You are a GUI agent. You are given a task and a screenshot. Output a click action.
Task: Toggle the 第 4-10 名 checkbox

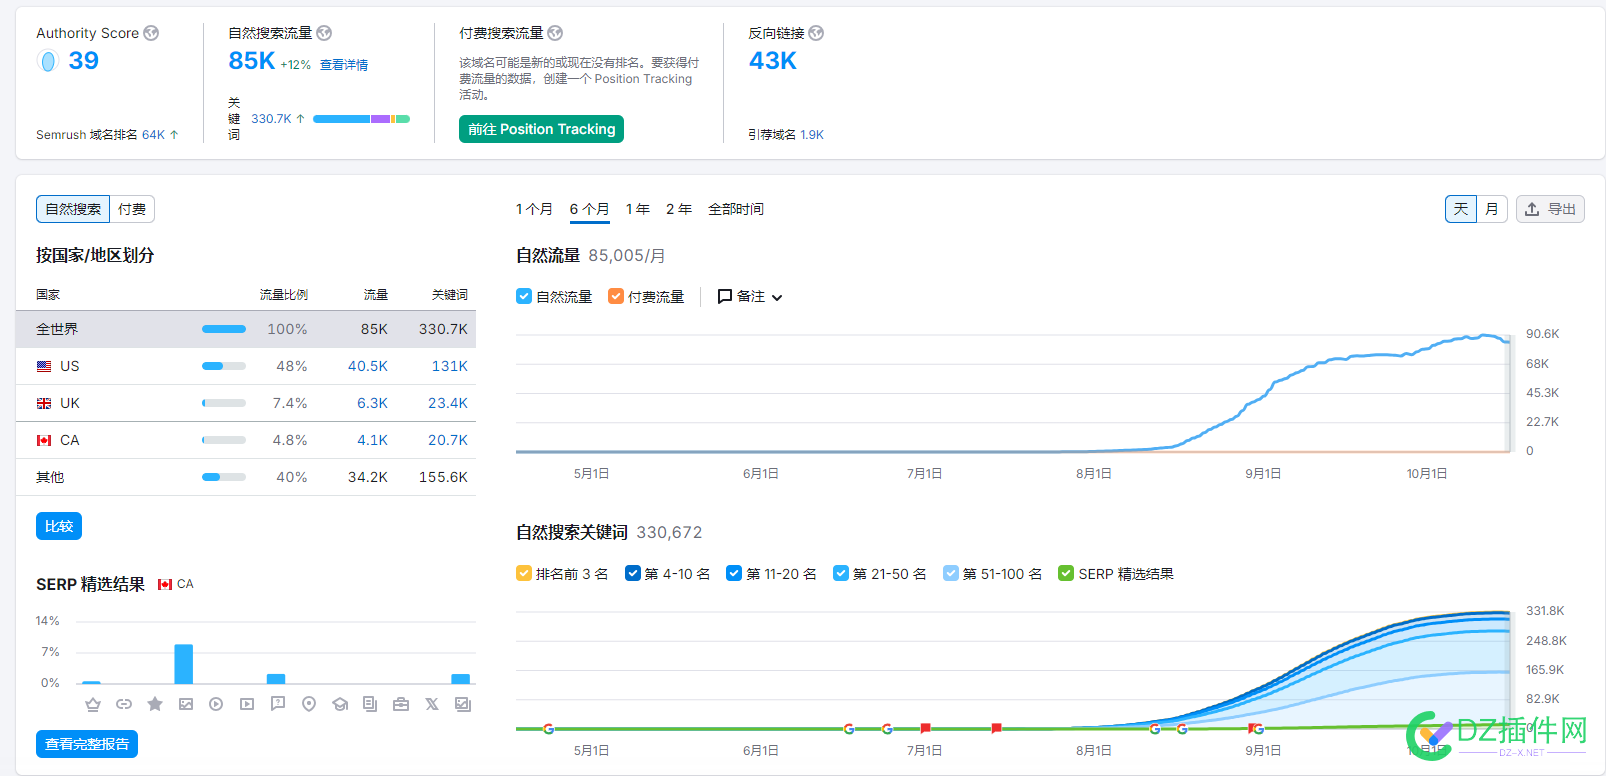point(633,573)
